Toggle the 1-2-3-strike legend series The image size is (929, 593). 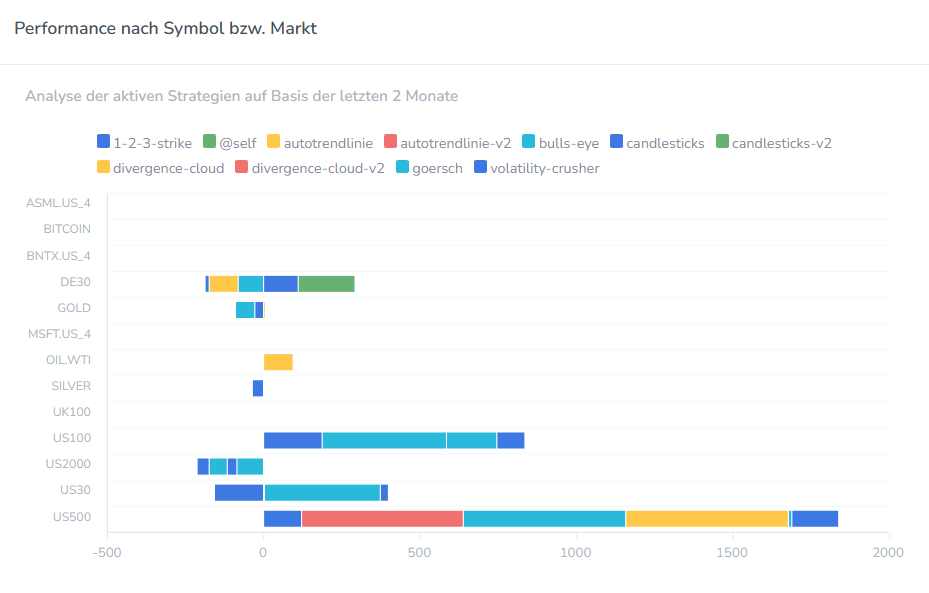pyautogui.click(x=145, y=143)
